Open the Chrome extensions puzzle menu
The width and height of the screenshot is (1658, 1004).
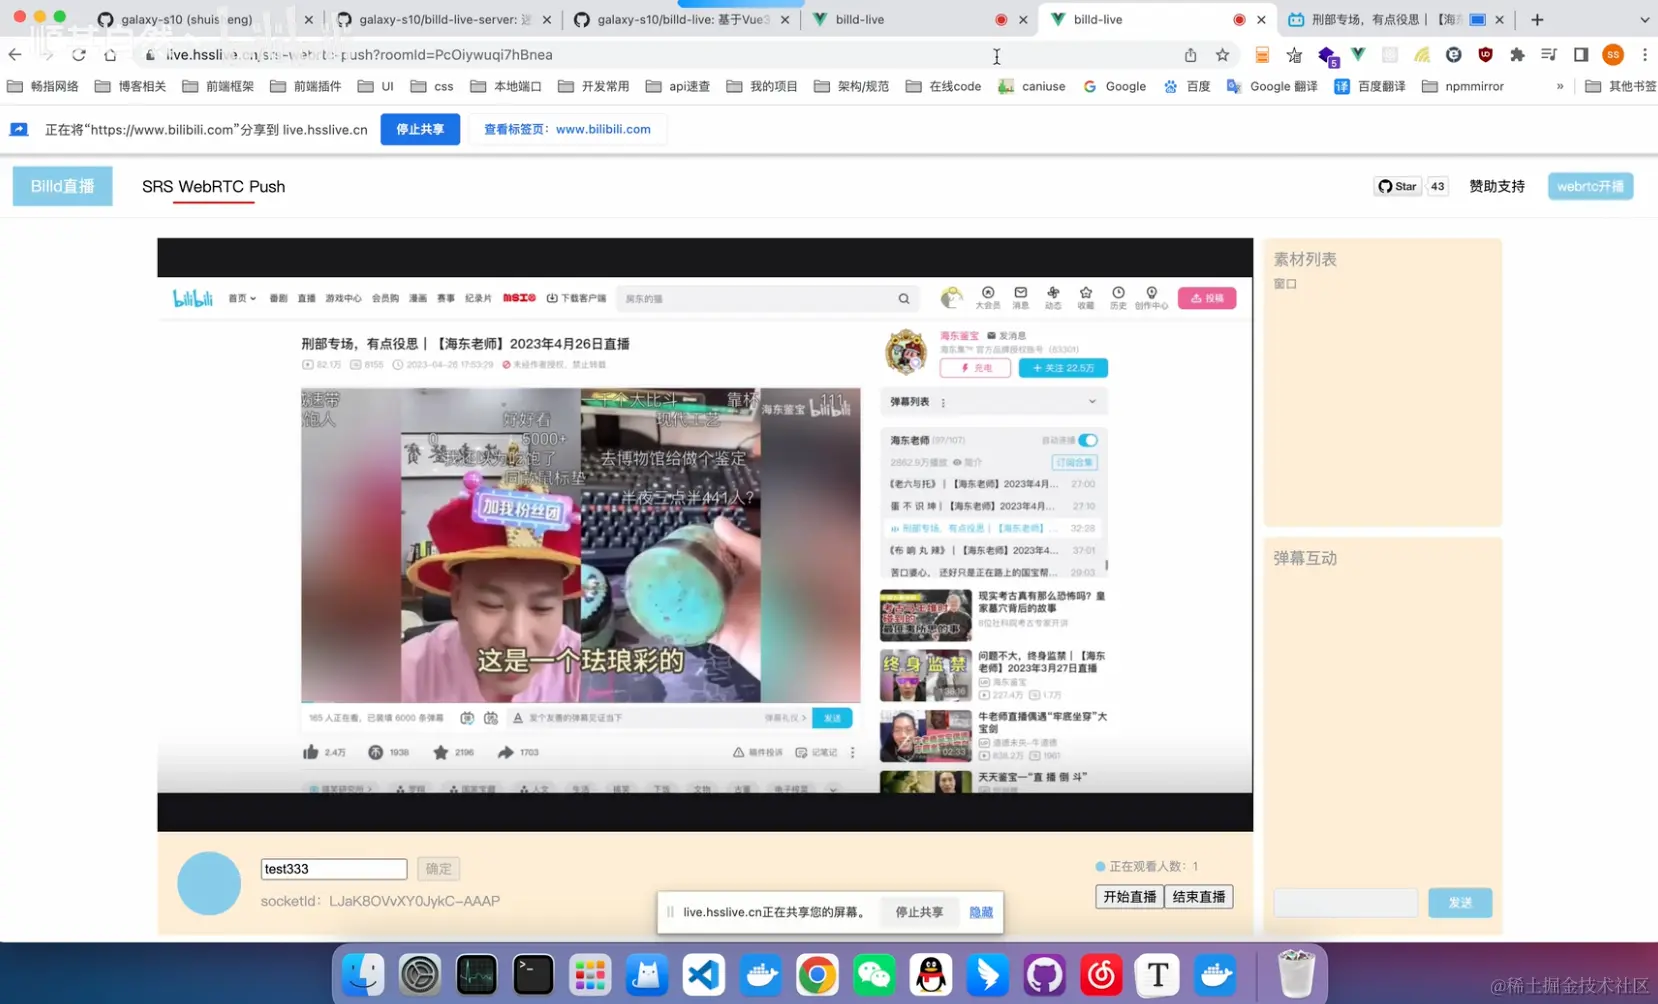(1517, 55)
